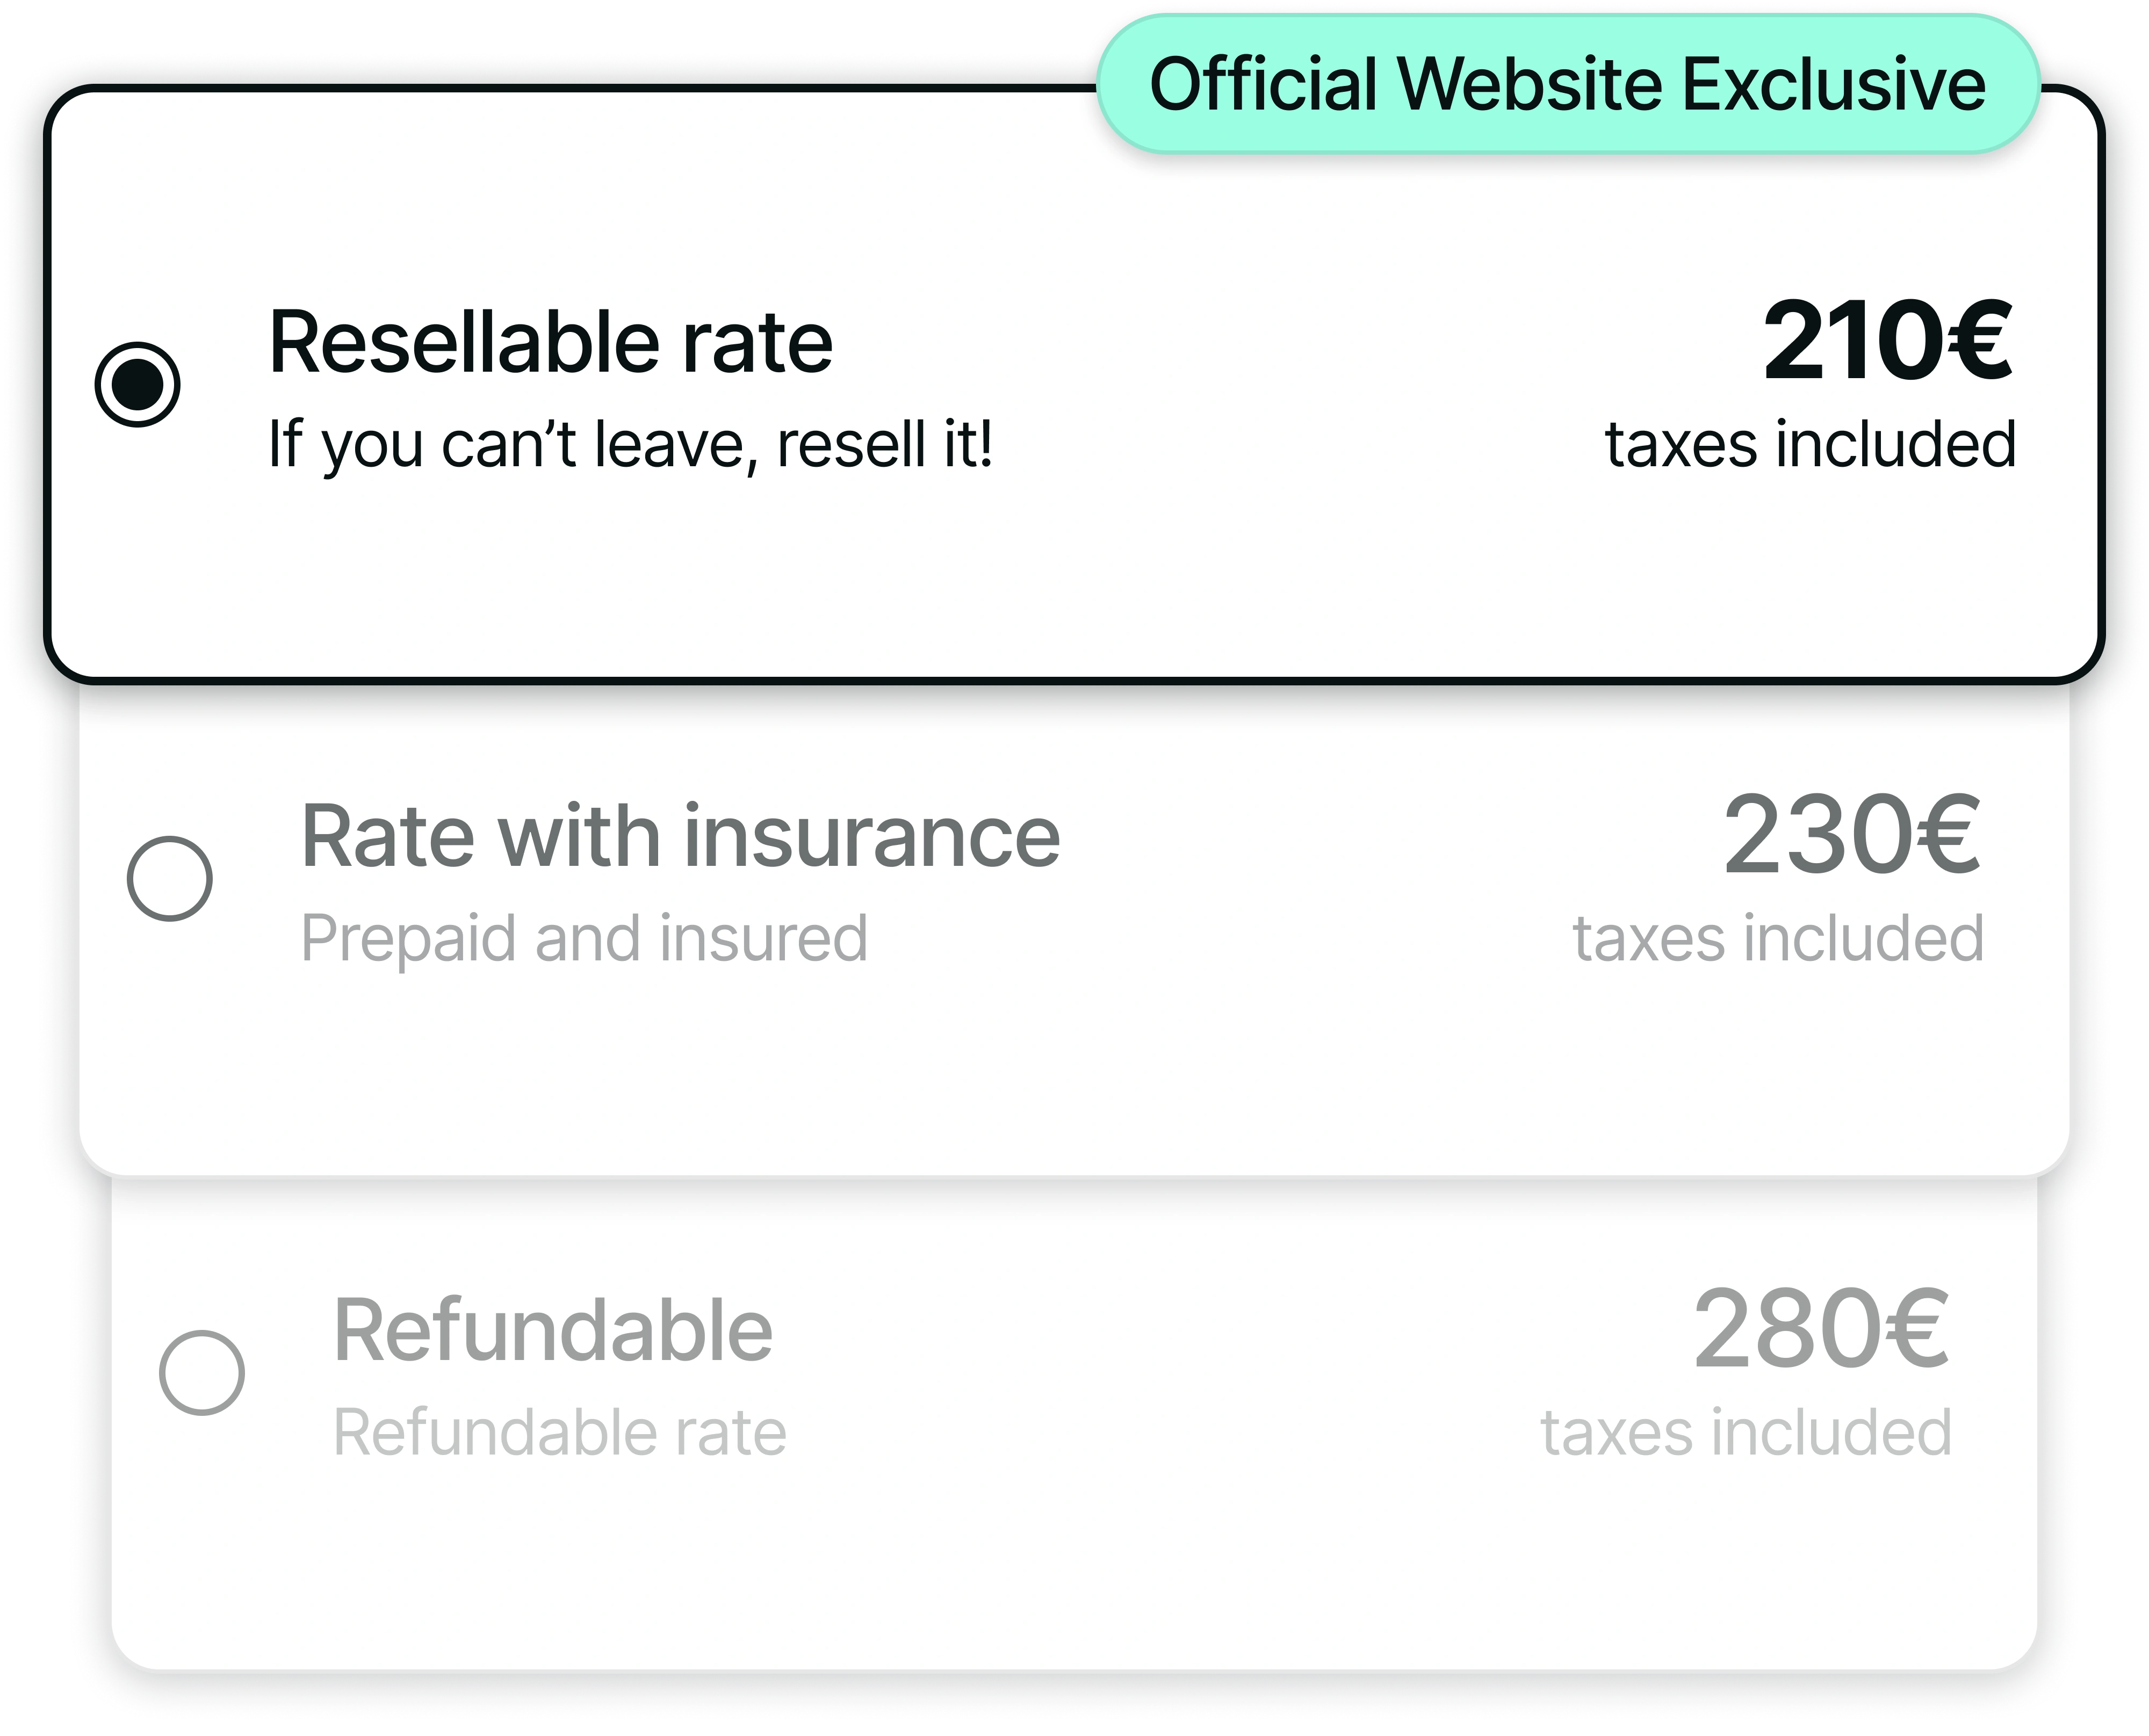The height and width of the screenshot is (1736, 2149).
Task: Click "If you can't leave, resell it!" text
Action: 631,445
